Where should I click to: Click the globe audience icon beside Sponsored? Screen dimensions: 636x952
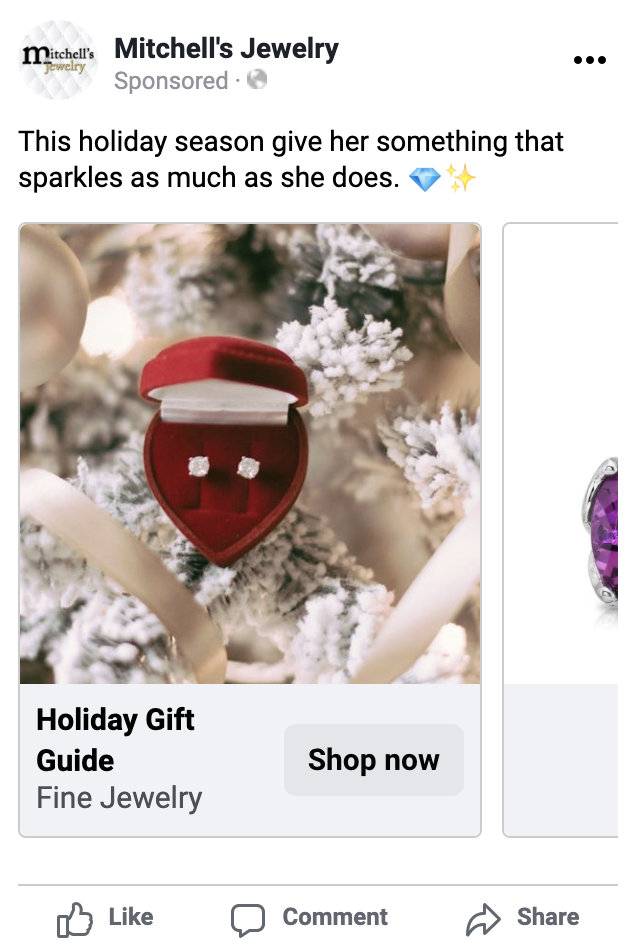click(x=257, y=80)
